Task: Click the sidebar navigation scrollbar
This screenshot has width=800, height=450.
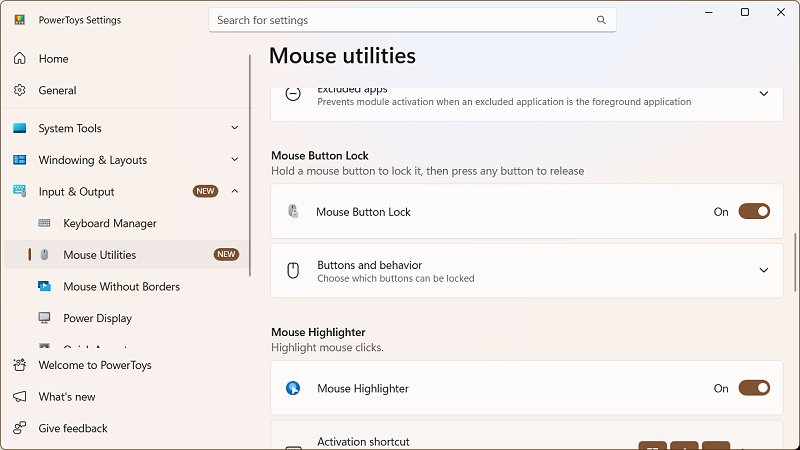Action: 250,166
